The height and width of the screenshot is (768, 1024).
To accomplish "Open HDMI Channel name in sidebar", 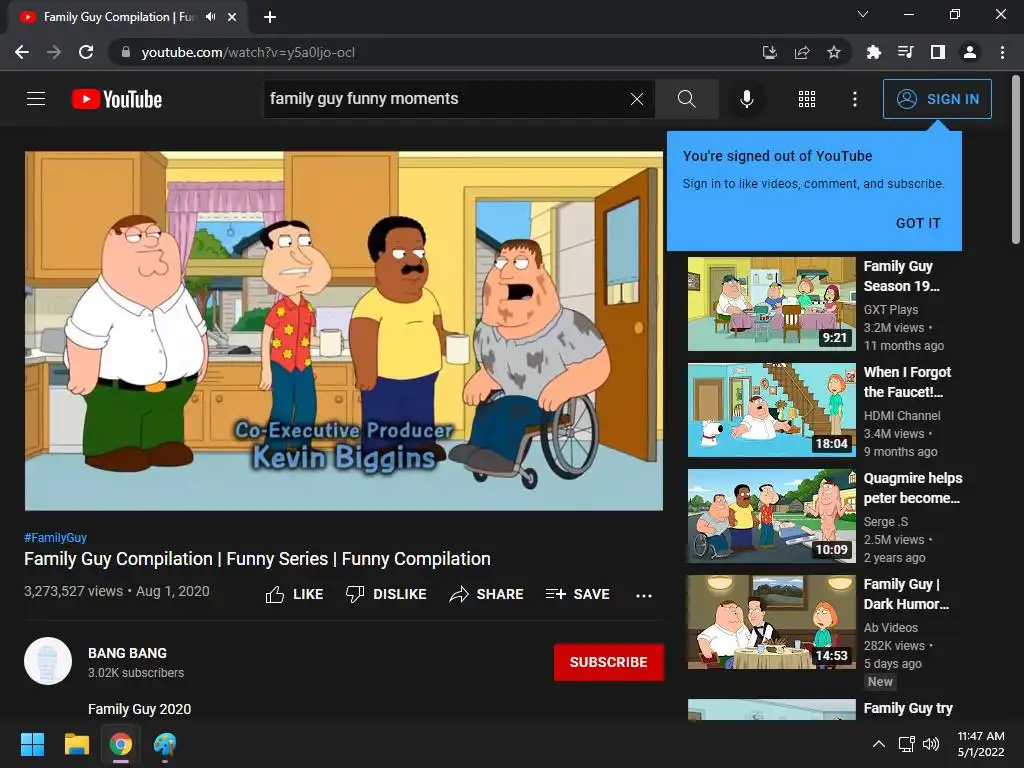I will click(x=902, y=415).
